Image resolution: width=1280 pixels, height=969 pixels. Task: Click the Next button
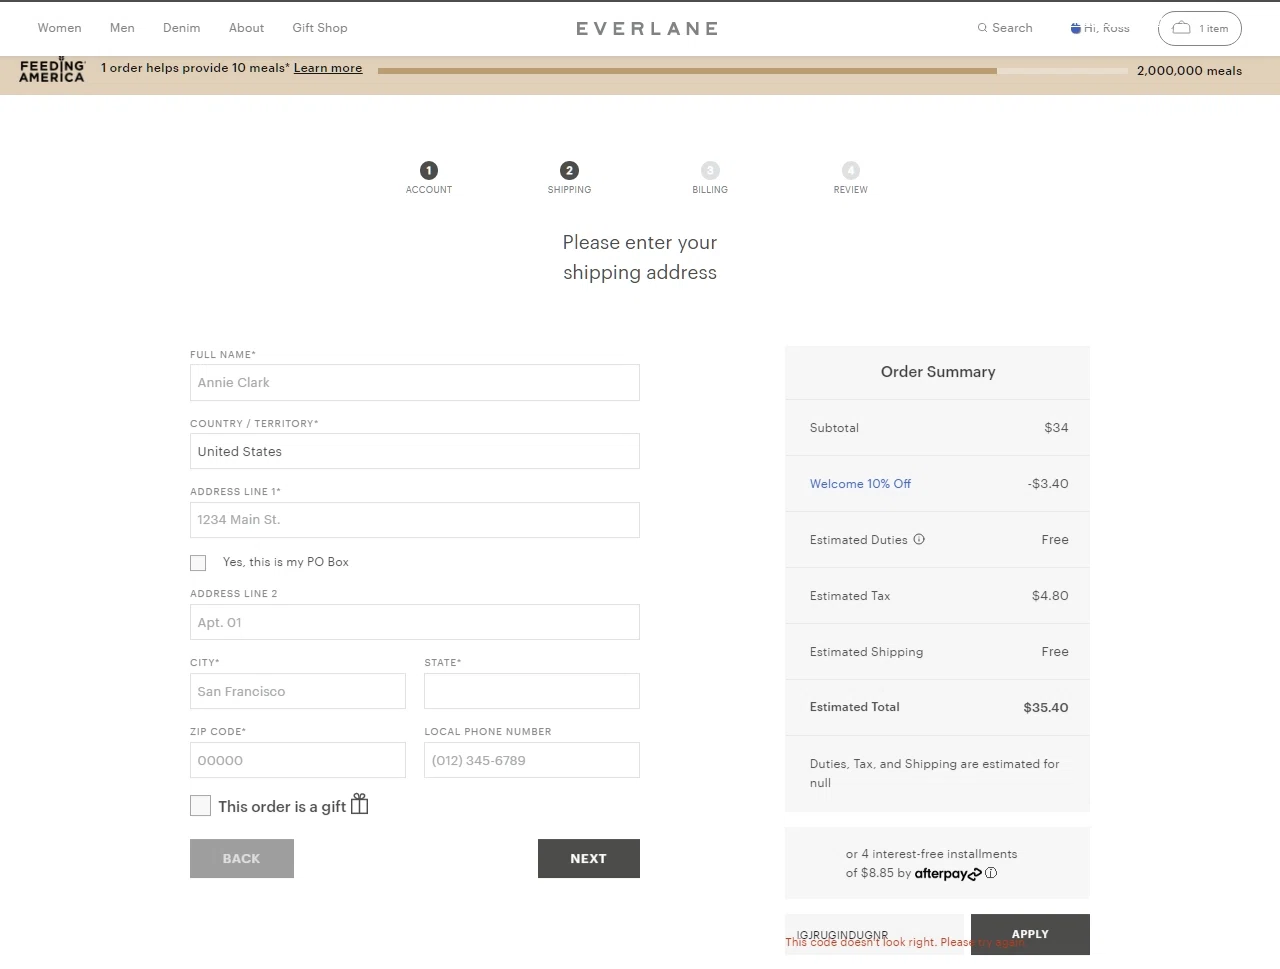(x=589, y=858)
